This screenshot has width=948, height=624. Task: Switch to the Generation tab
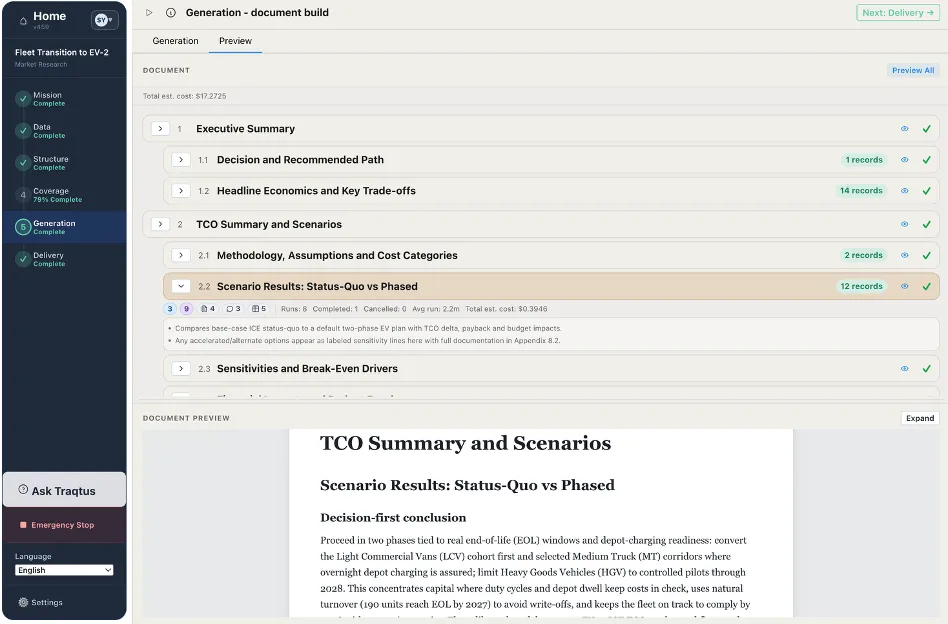pos(175,41)
